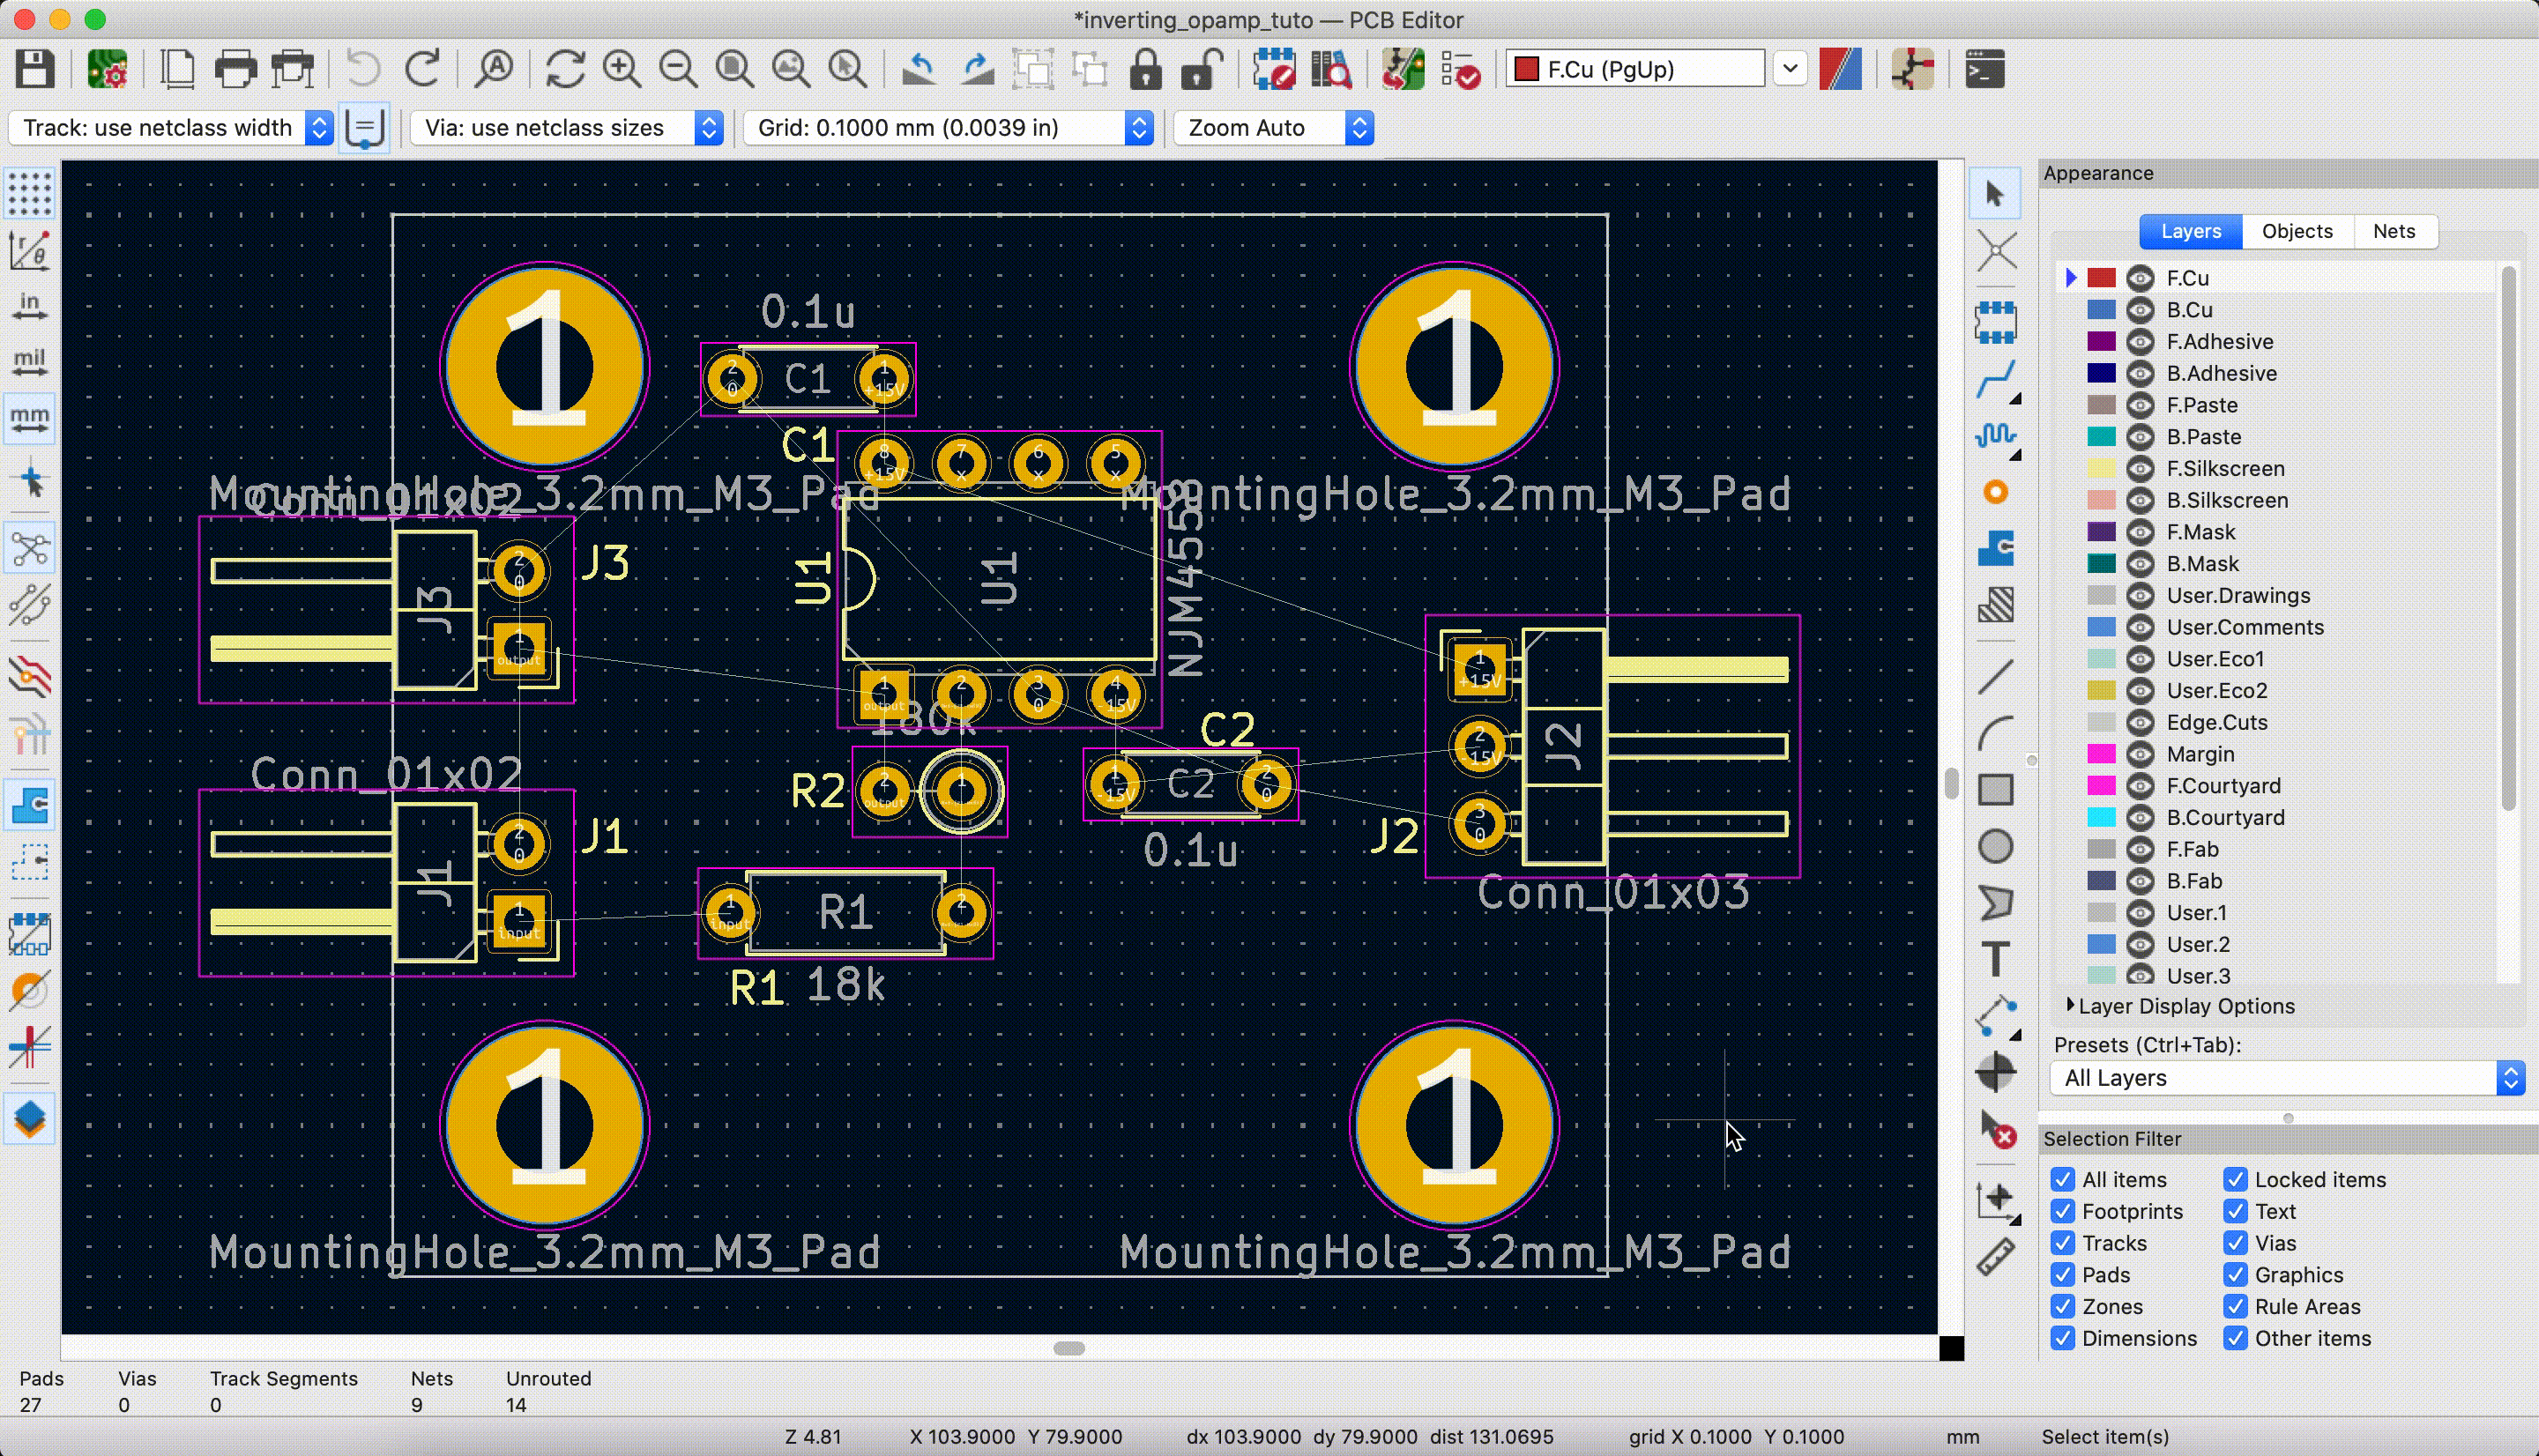Expand Layer Display Options section
Image resolution: width=2539 pixels, height=1456 pixels.
tap(2070, 1007)
